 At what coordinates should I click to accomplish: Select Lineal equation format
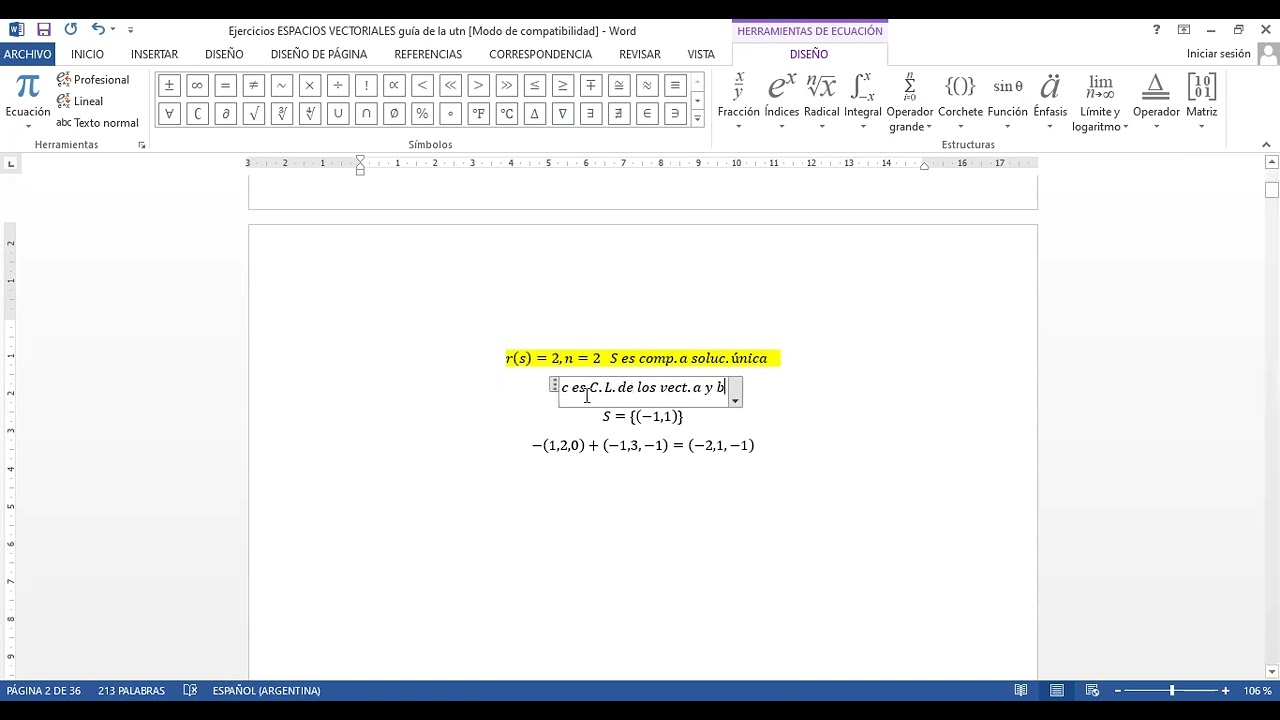click(80, 101)
